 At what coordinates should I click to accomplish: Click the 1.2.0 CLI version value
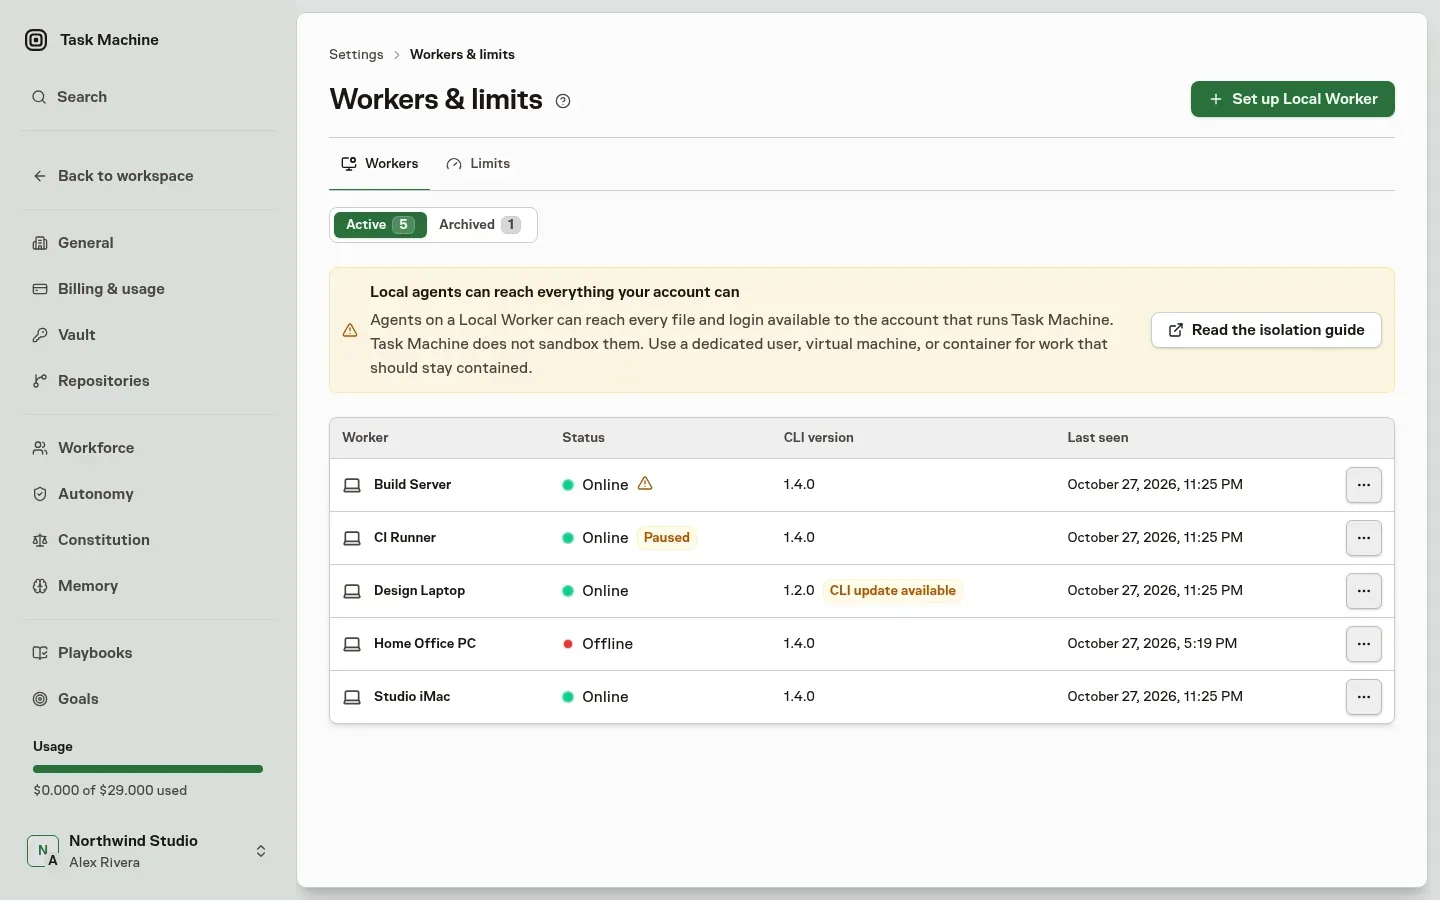tap(799, 591)
